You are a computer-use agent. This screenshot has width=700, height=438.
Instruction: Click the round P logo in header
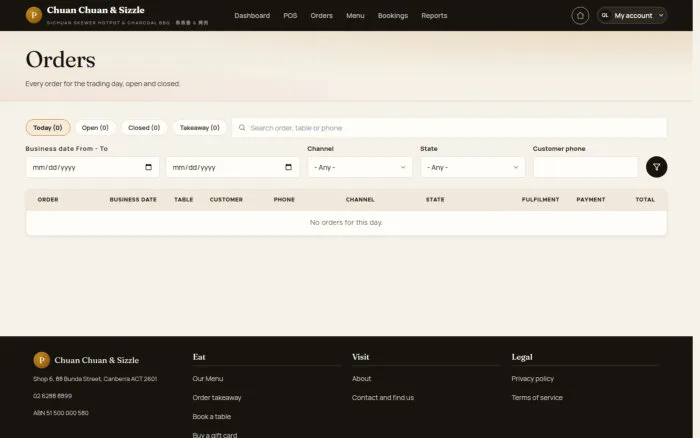pos(34,15)
